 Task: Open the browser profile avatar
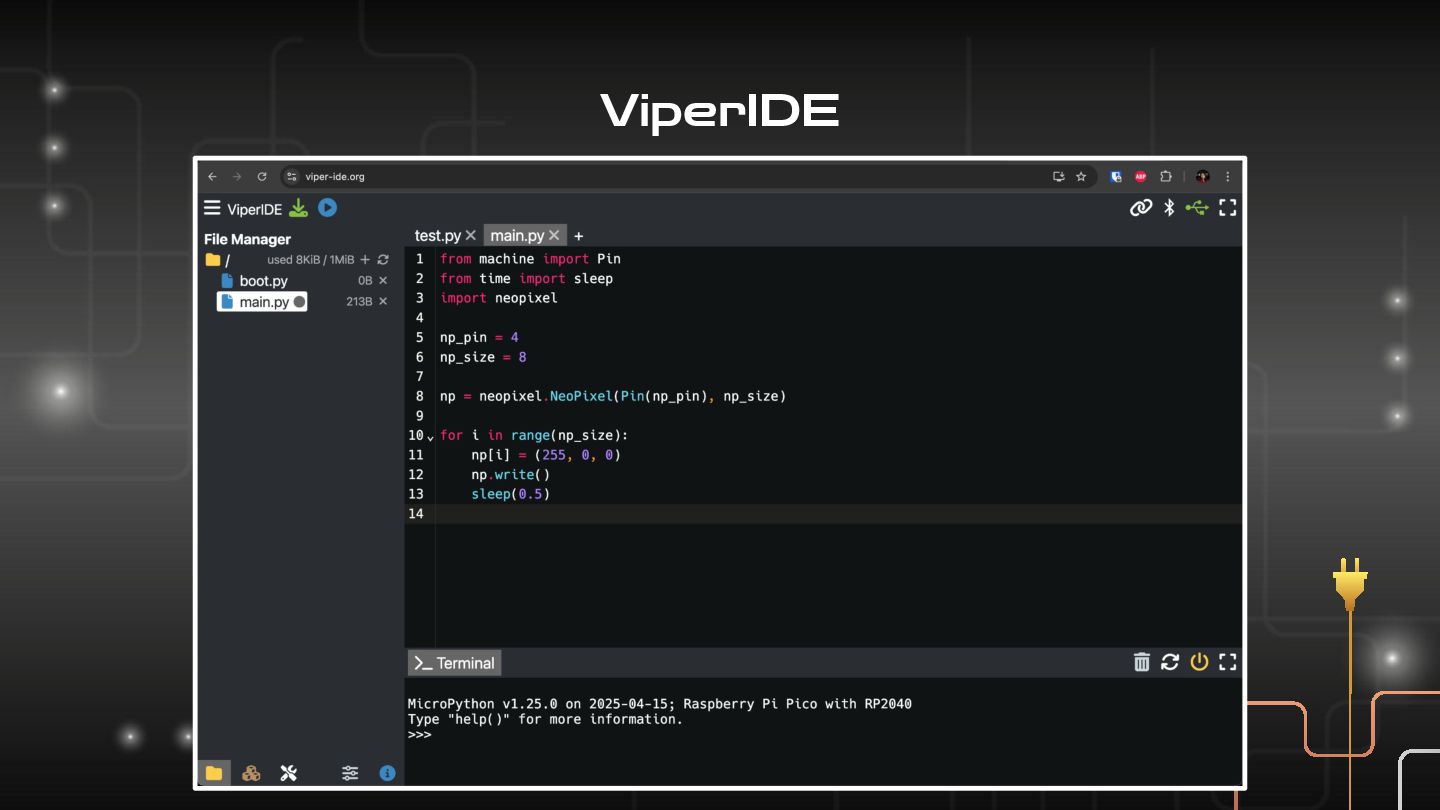(1203, 177)
